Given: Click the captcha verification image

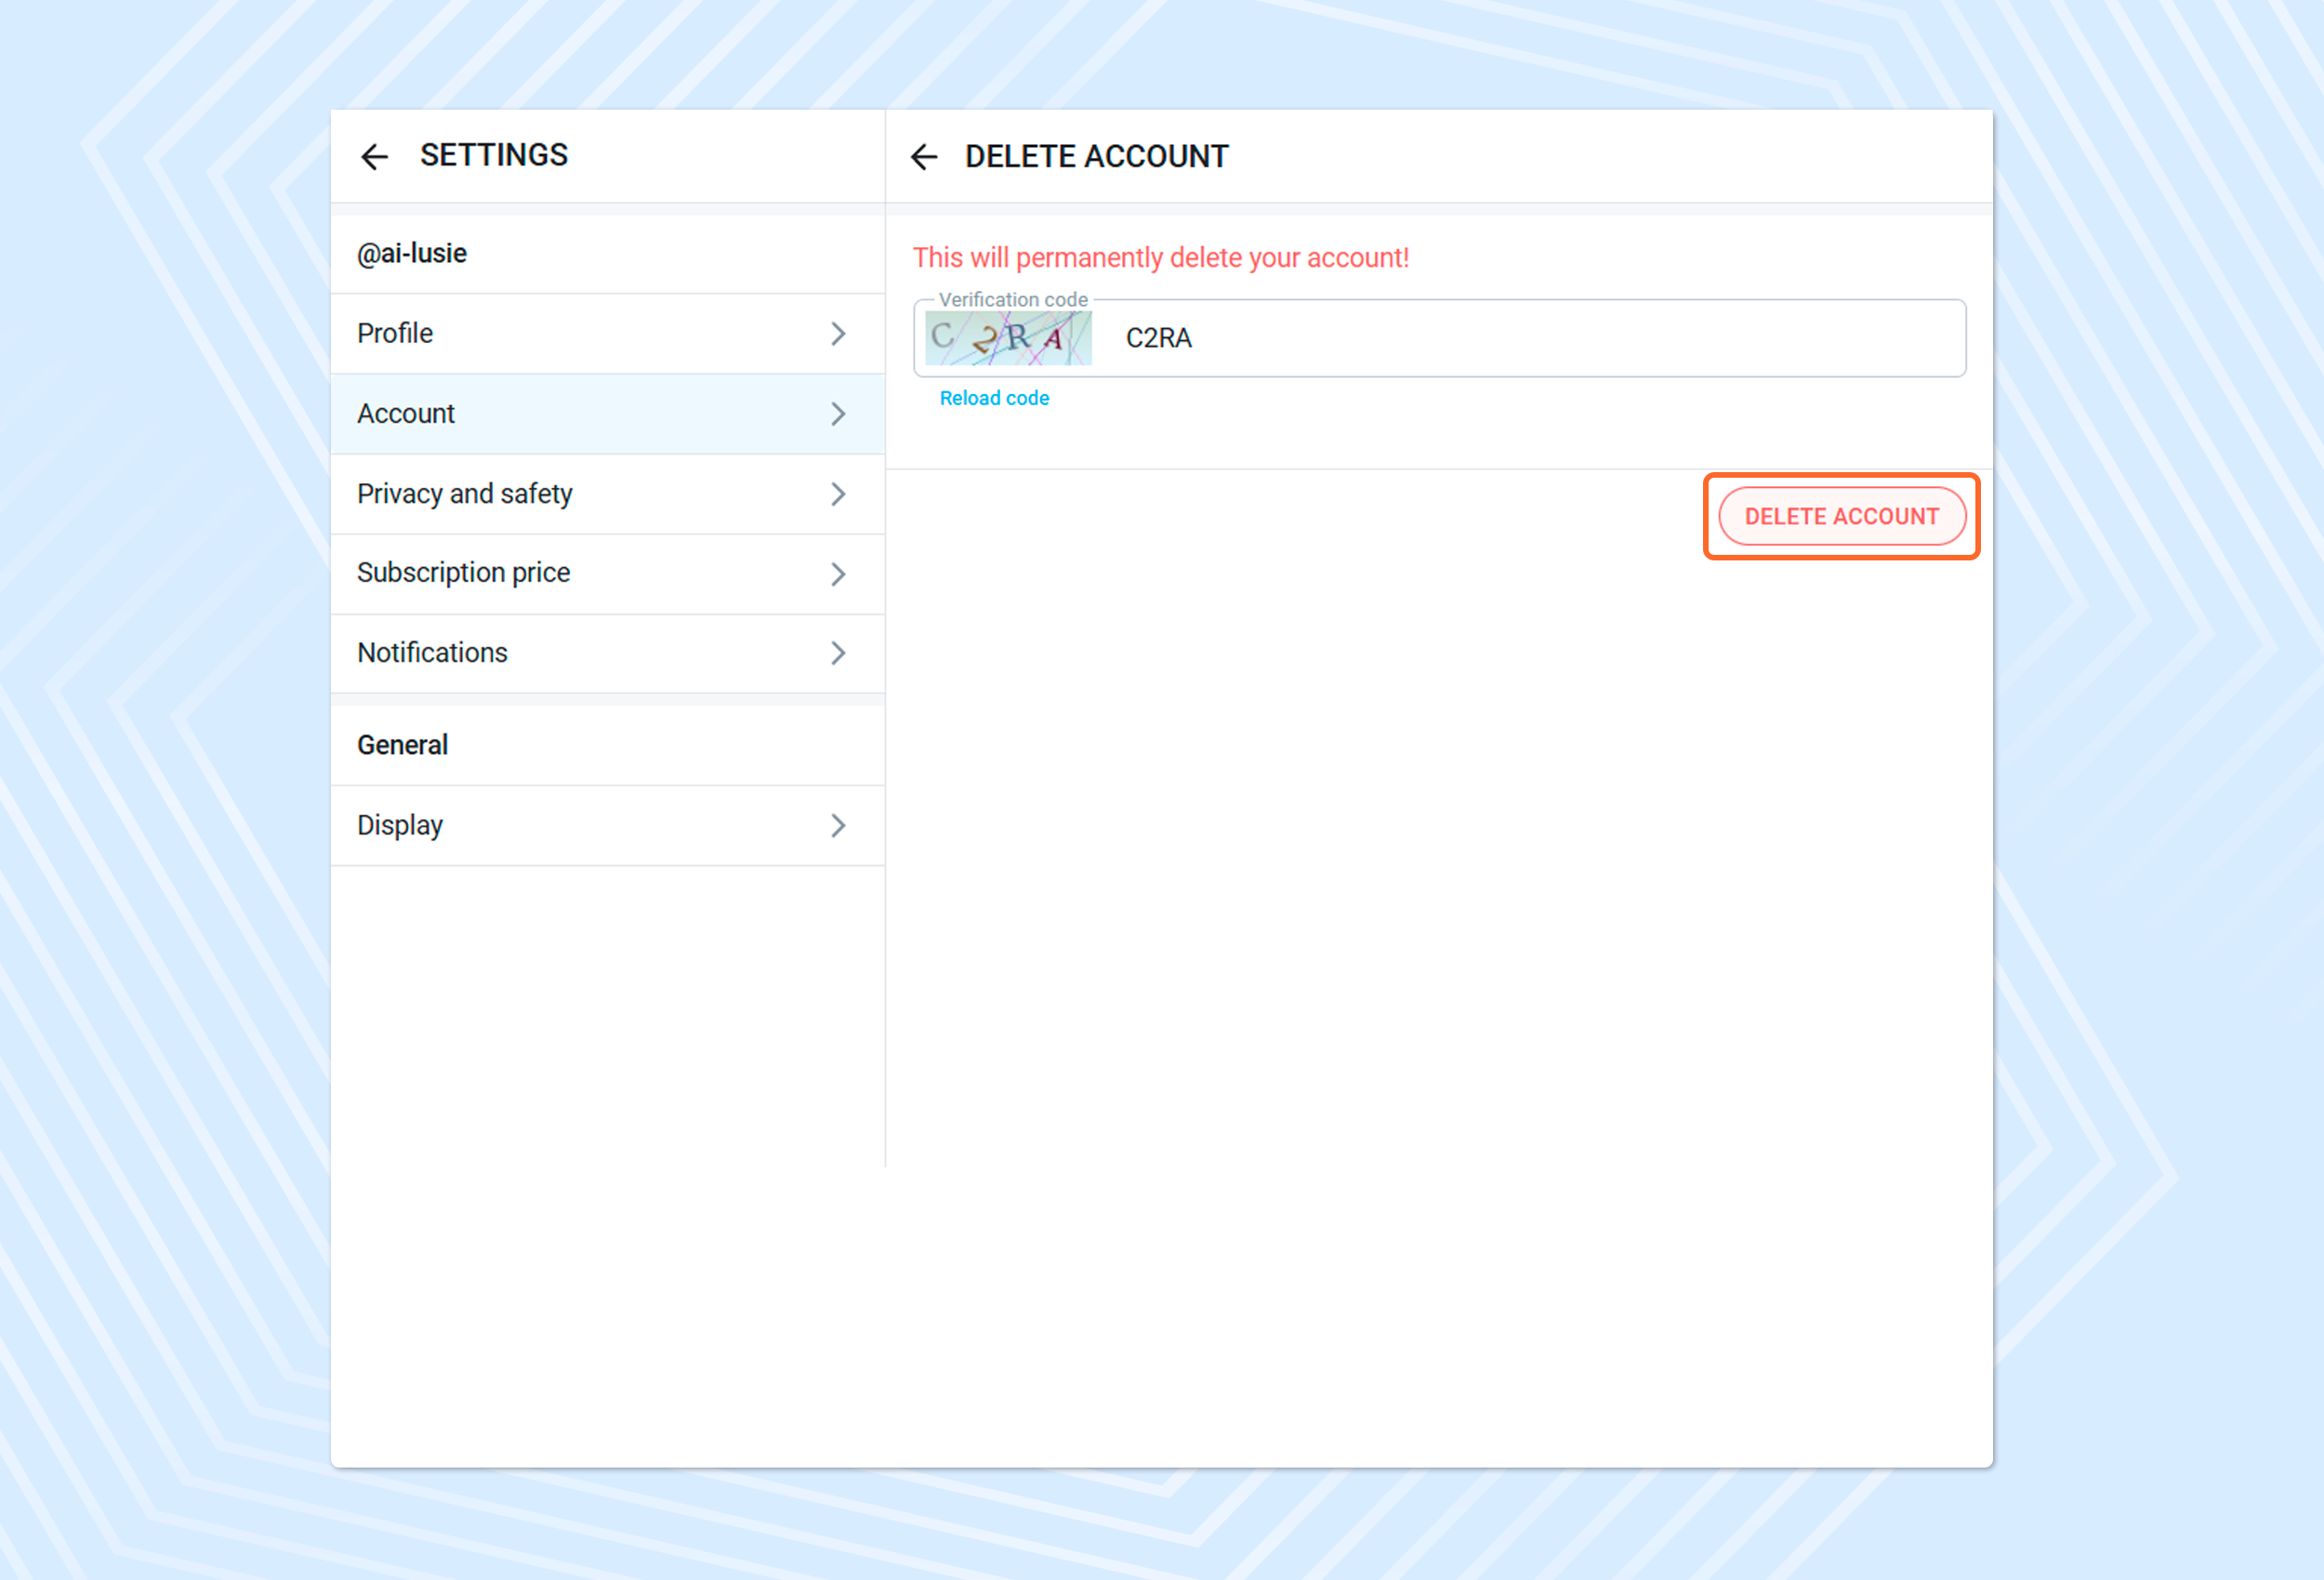Looking at the screenshot, I should pyautogui.click(x=1008, y=338).
